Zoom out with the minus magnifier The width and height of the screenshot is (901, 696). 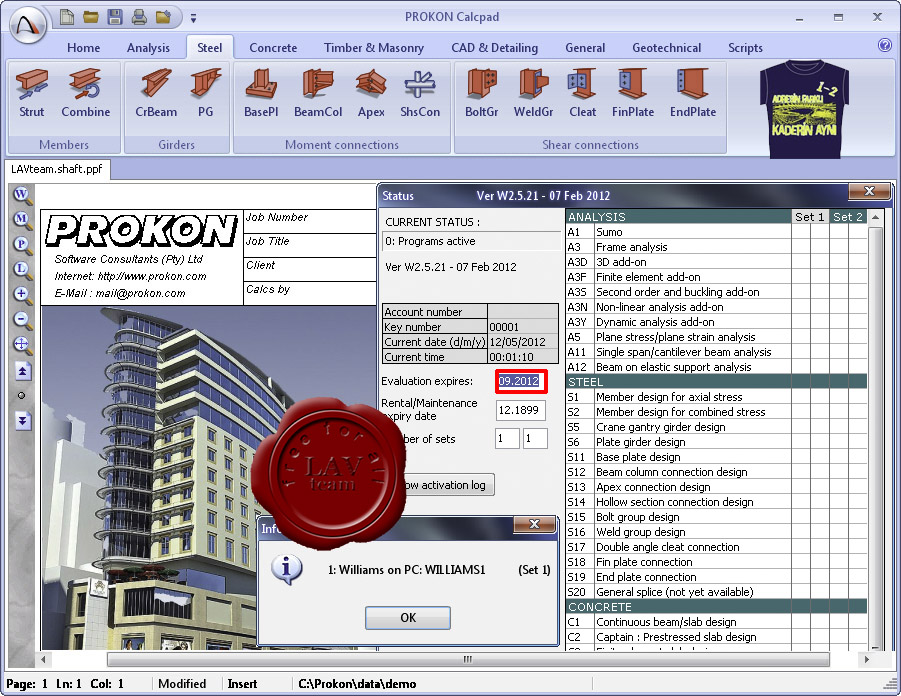point(22,320)
